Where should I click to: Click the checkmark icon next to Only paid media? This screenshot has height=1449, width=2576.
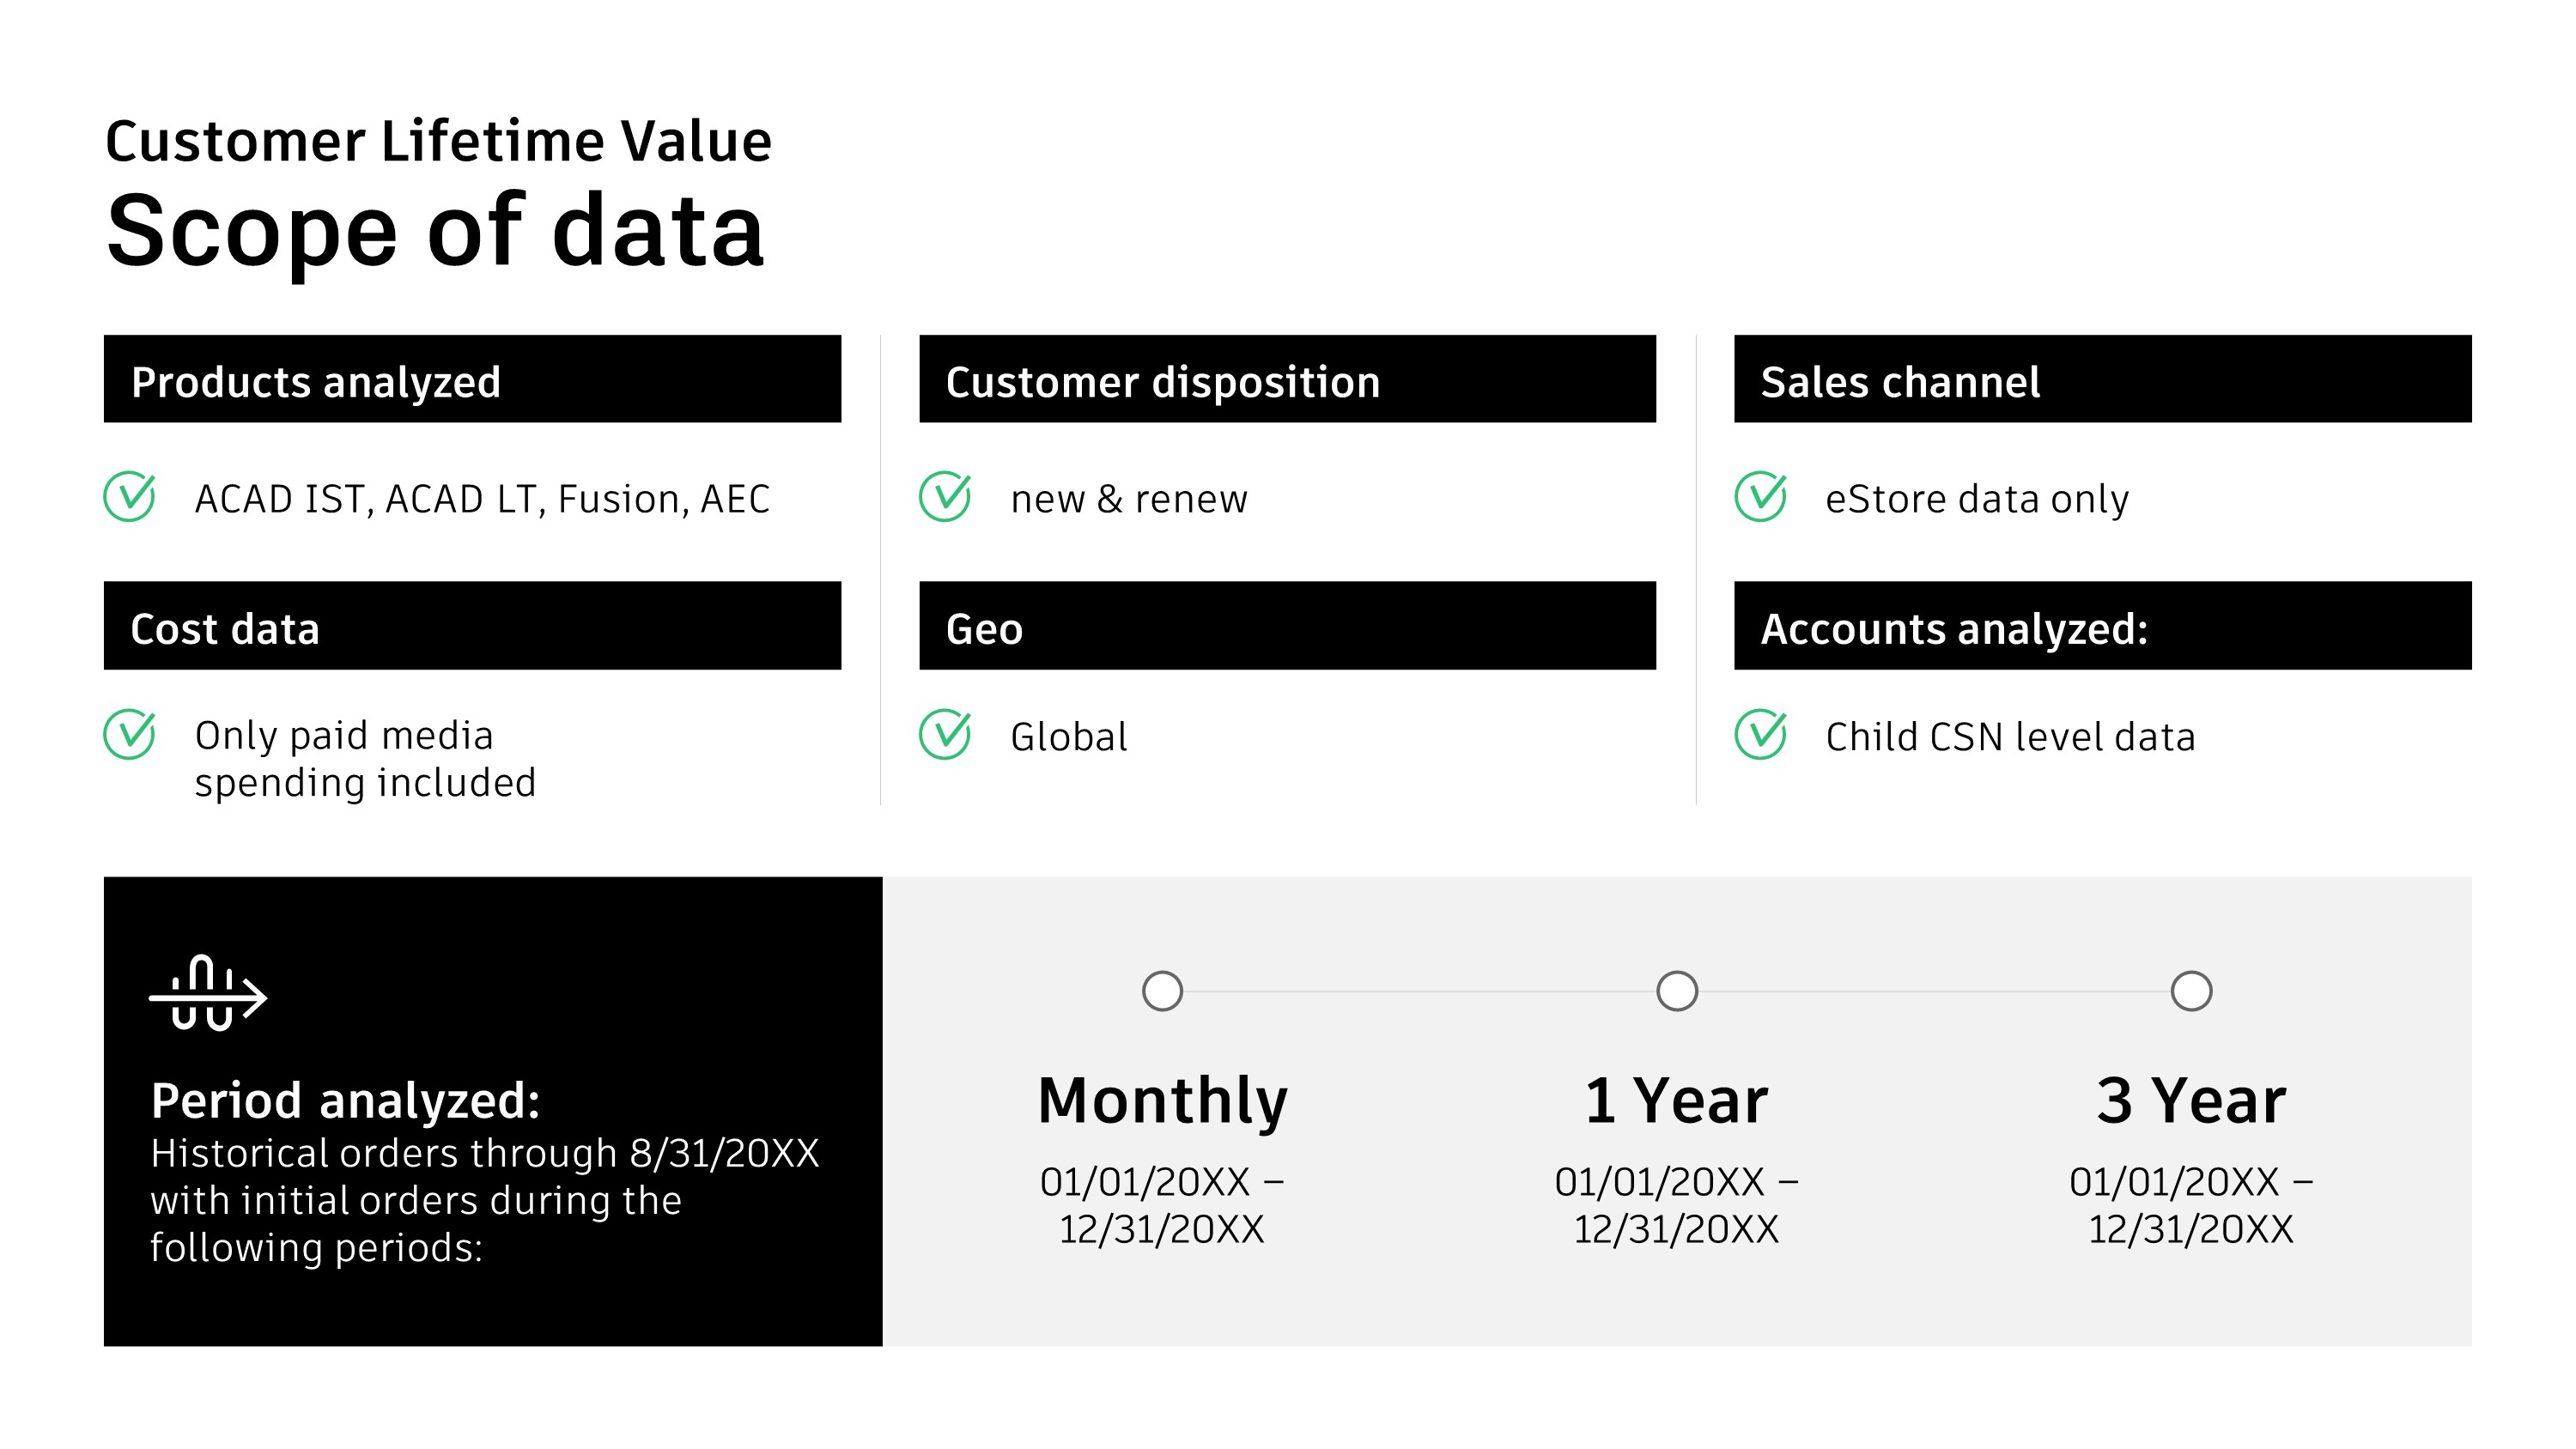[130, 734]
